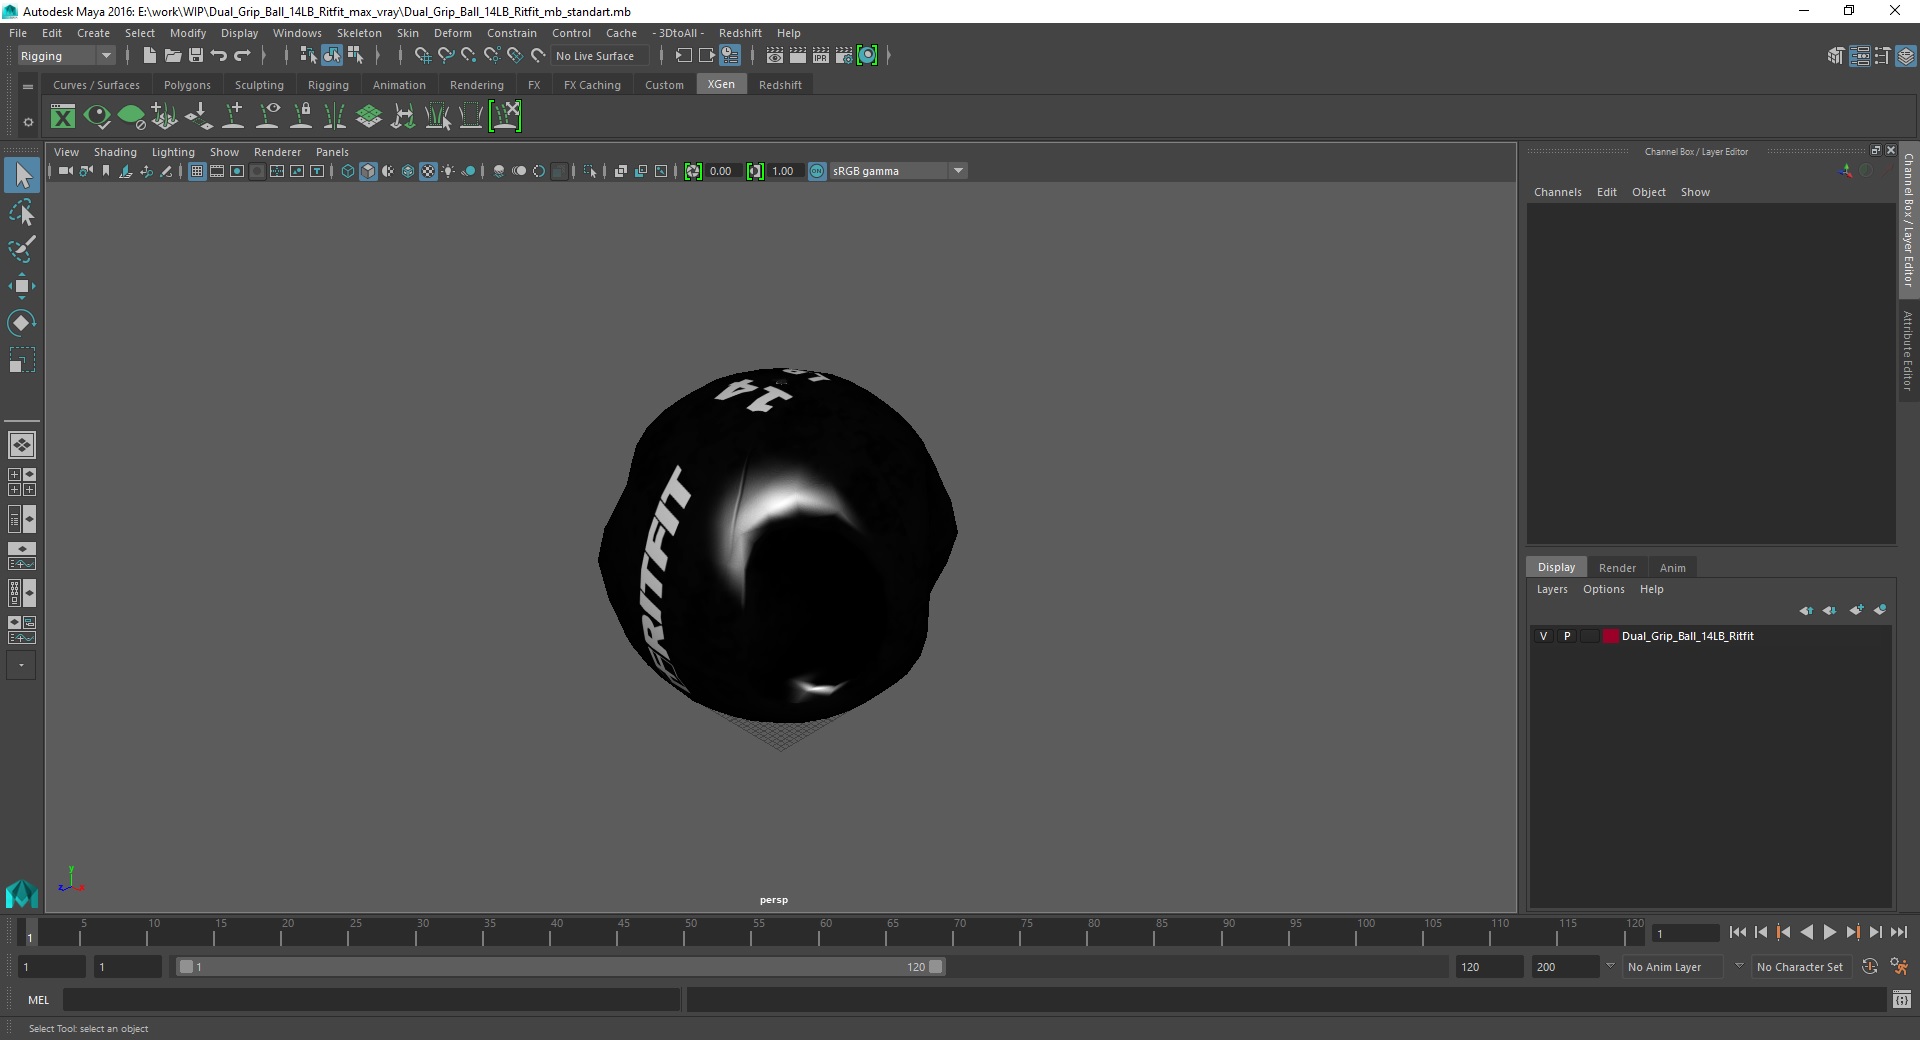Open sRGB gamma view transform dropdown

coord(898,171)
